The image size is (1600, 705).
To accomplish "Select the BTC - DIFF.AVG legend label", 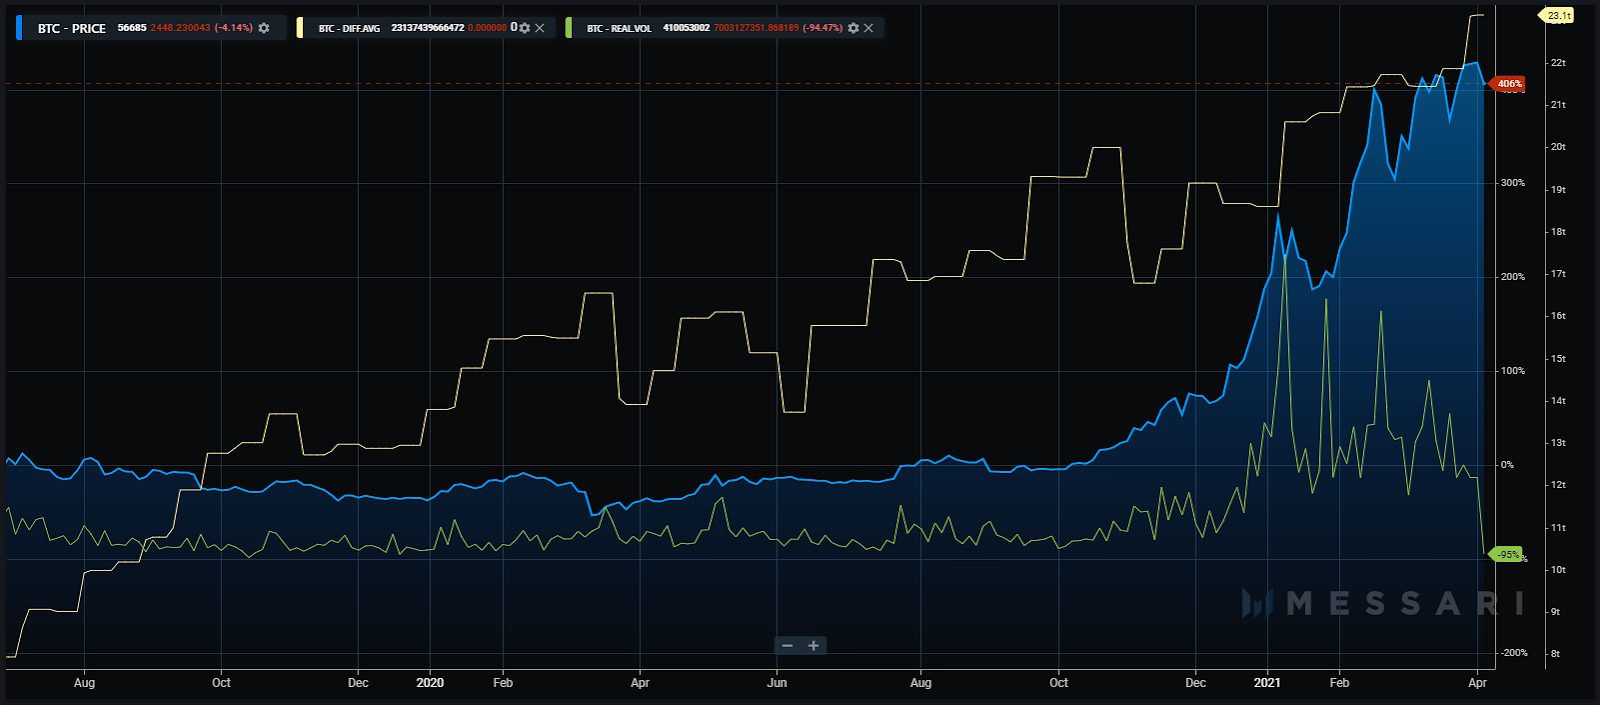I will [x=349, y=28].
